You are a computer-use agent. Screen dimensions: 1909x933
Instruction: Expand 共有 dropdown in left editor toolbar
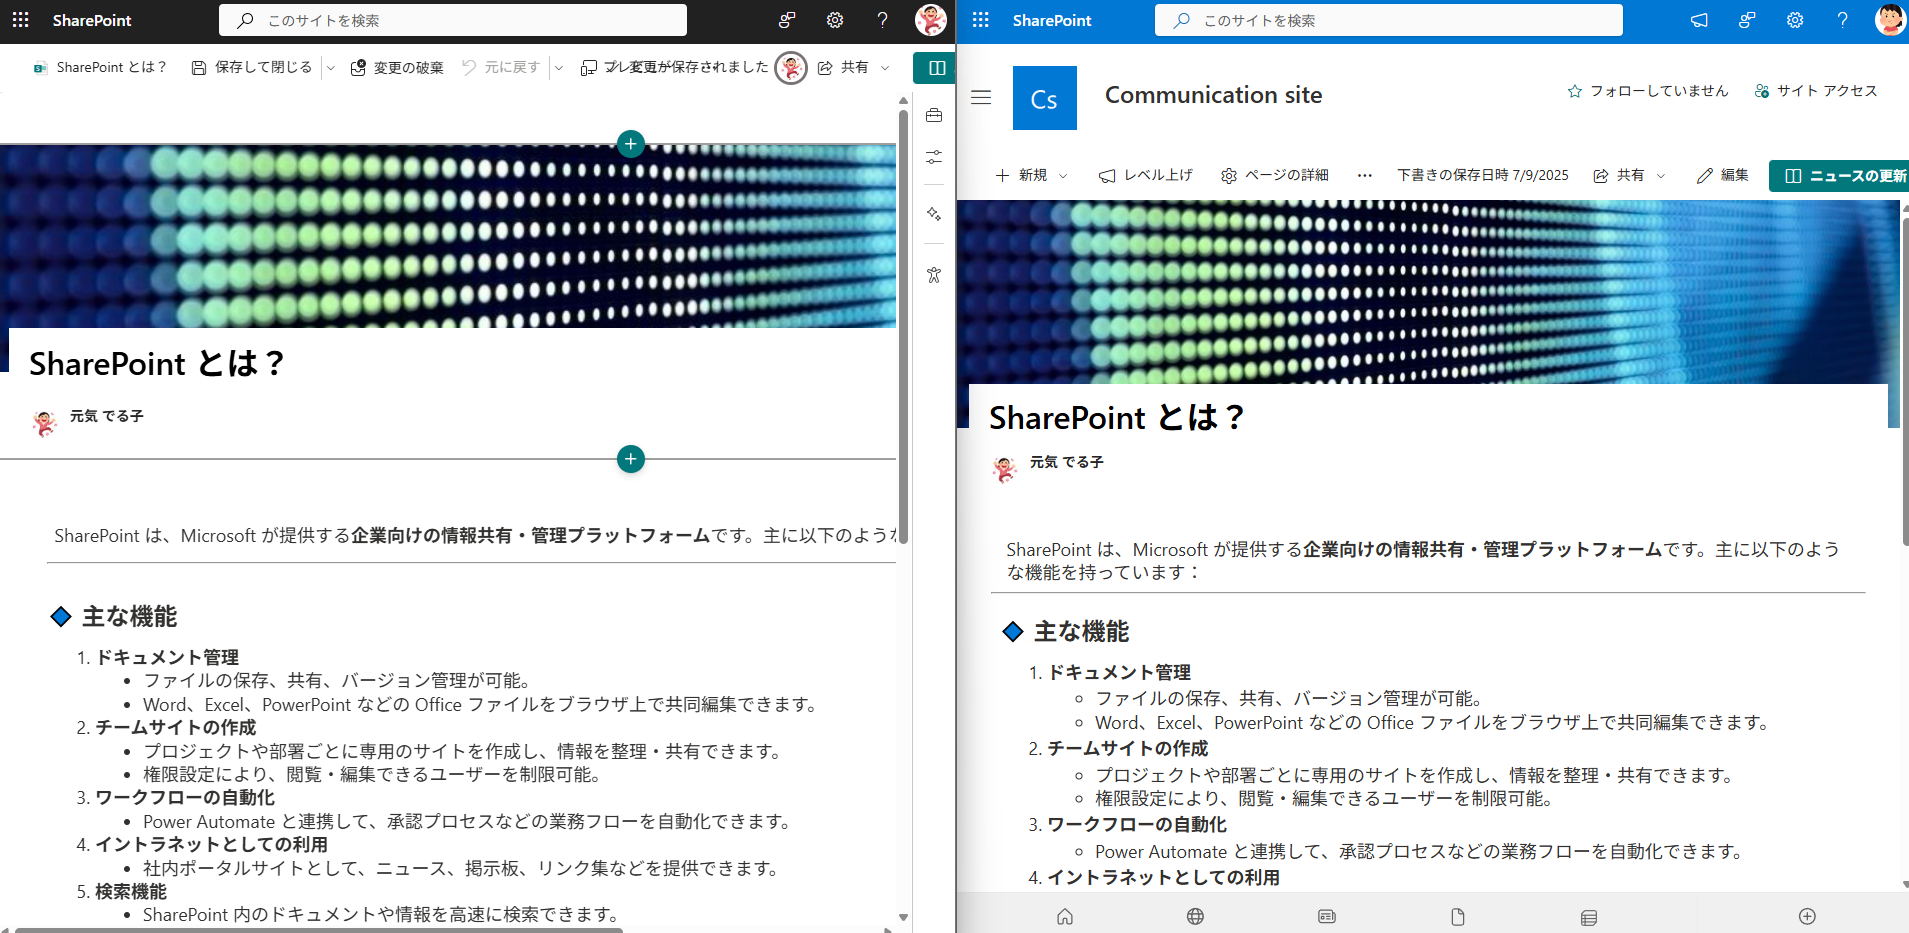(x=885, y=68)
